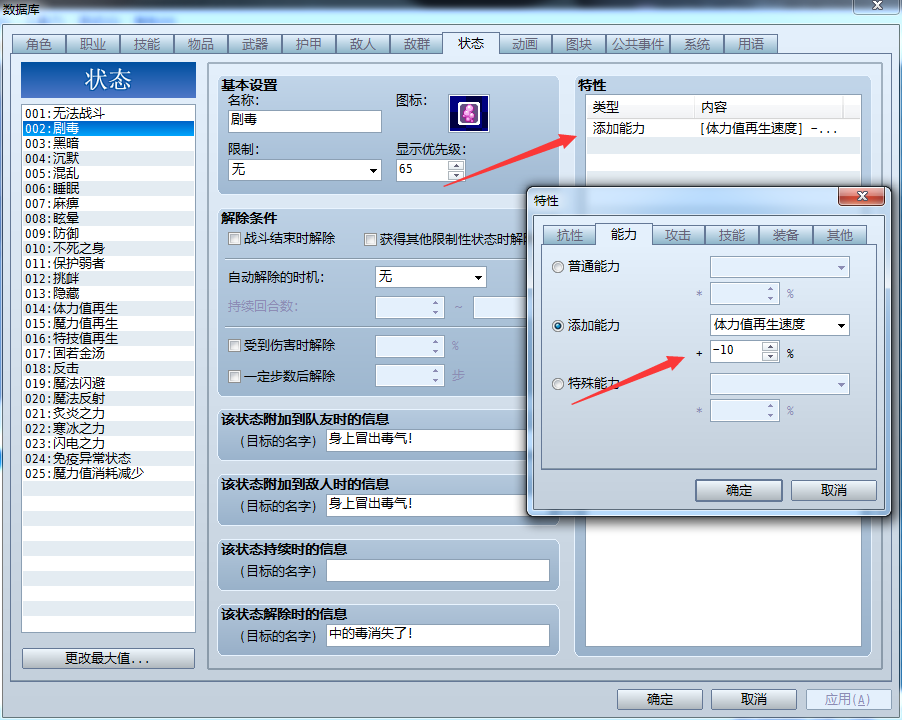Viewport: 902px width, 720px height.
Task: Go to the 敌群 tab
Action: click(x=416, y=44)
